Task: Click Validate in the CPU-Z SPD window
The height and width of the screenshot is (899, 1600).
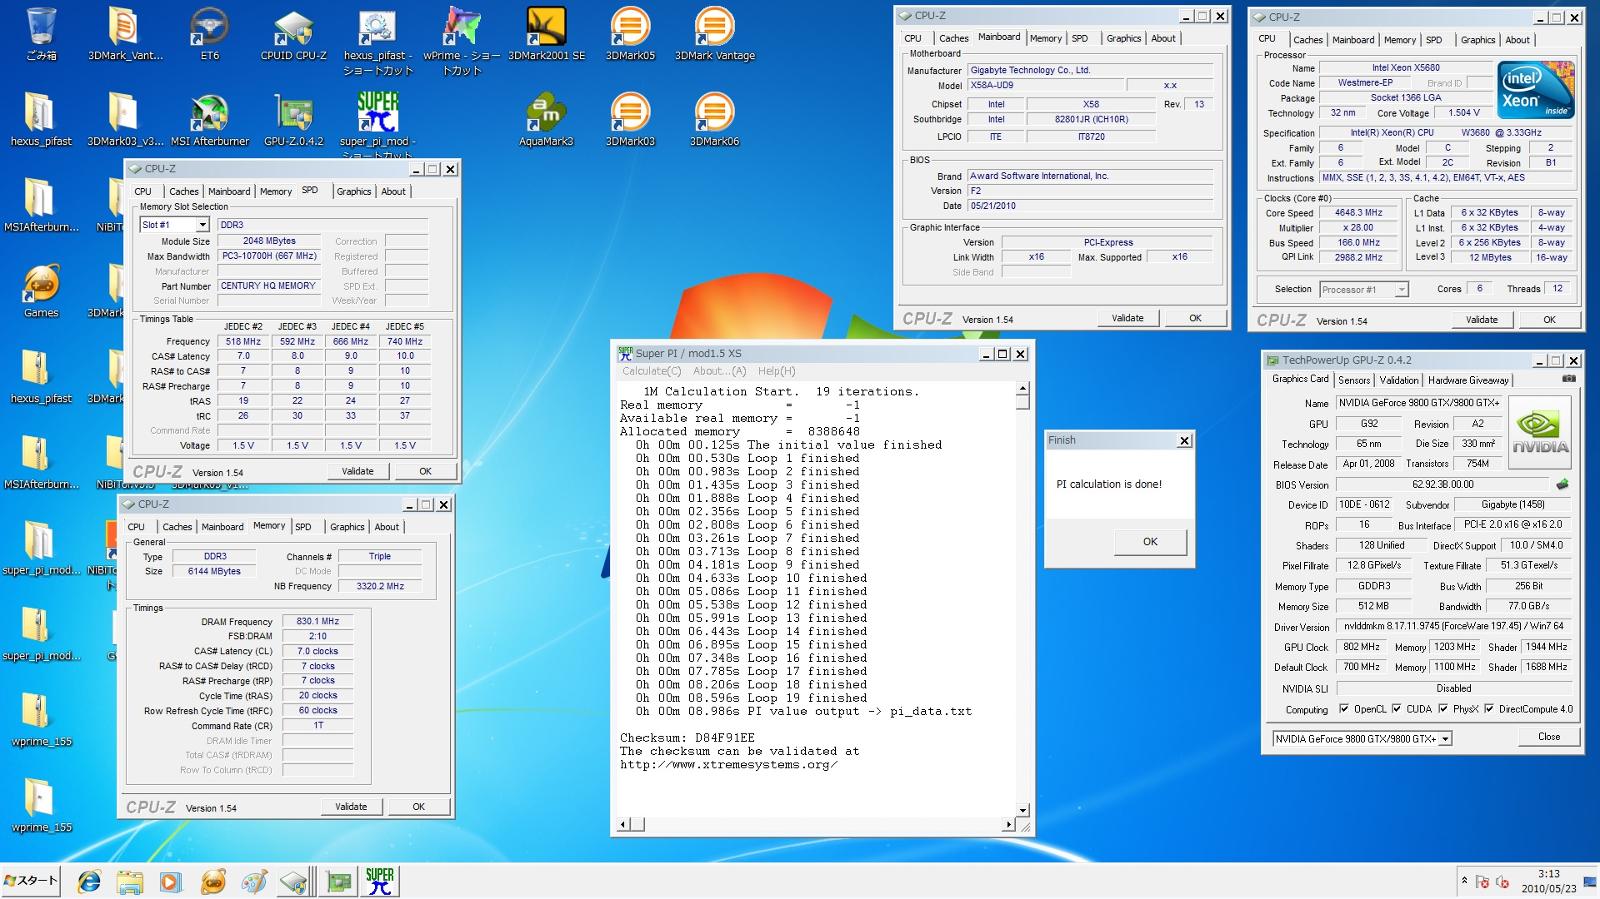Action: (357, 471)
